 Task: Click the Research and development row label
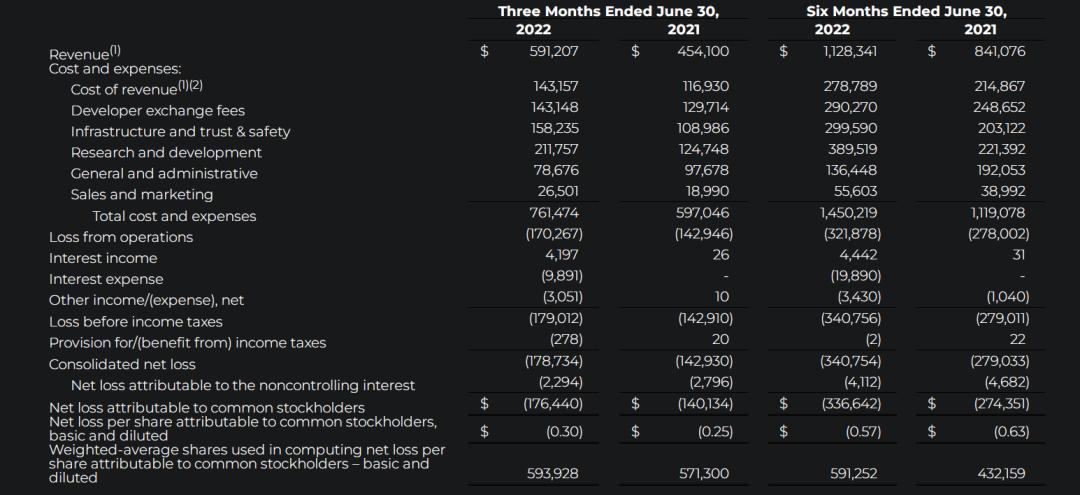pos(166,152)
